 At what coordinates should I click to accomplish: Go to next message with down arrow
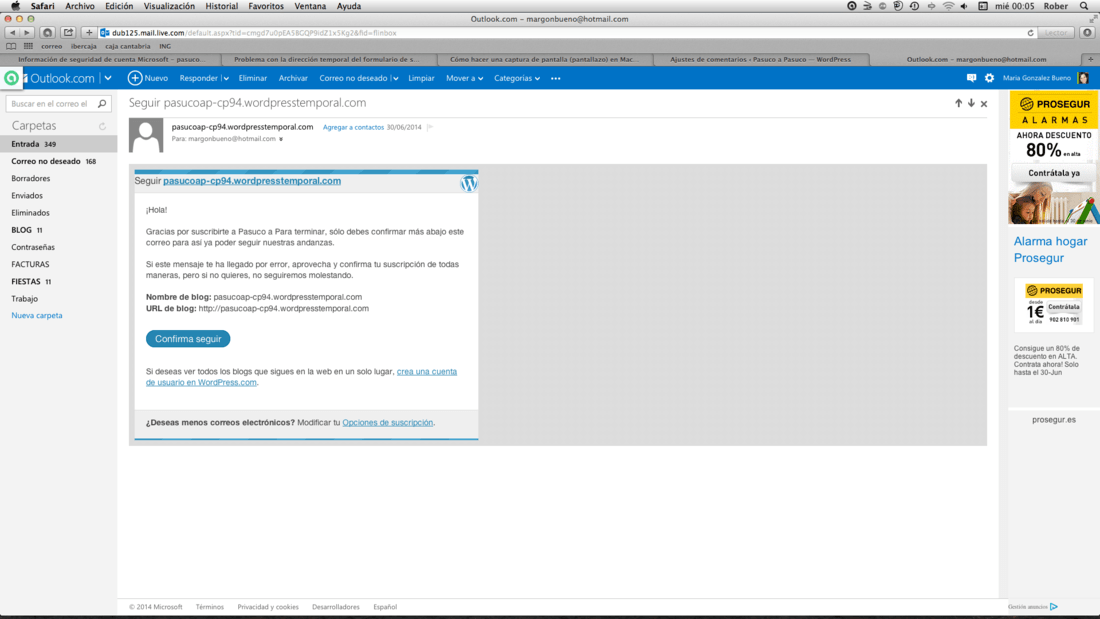pyautogui.click(x=971, y=103)
